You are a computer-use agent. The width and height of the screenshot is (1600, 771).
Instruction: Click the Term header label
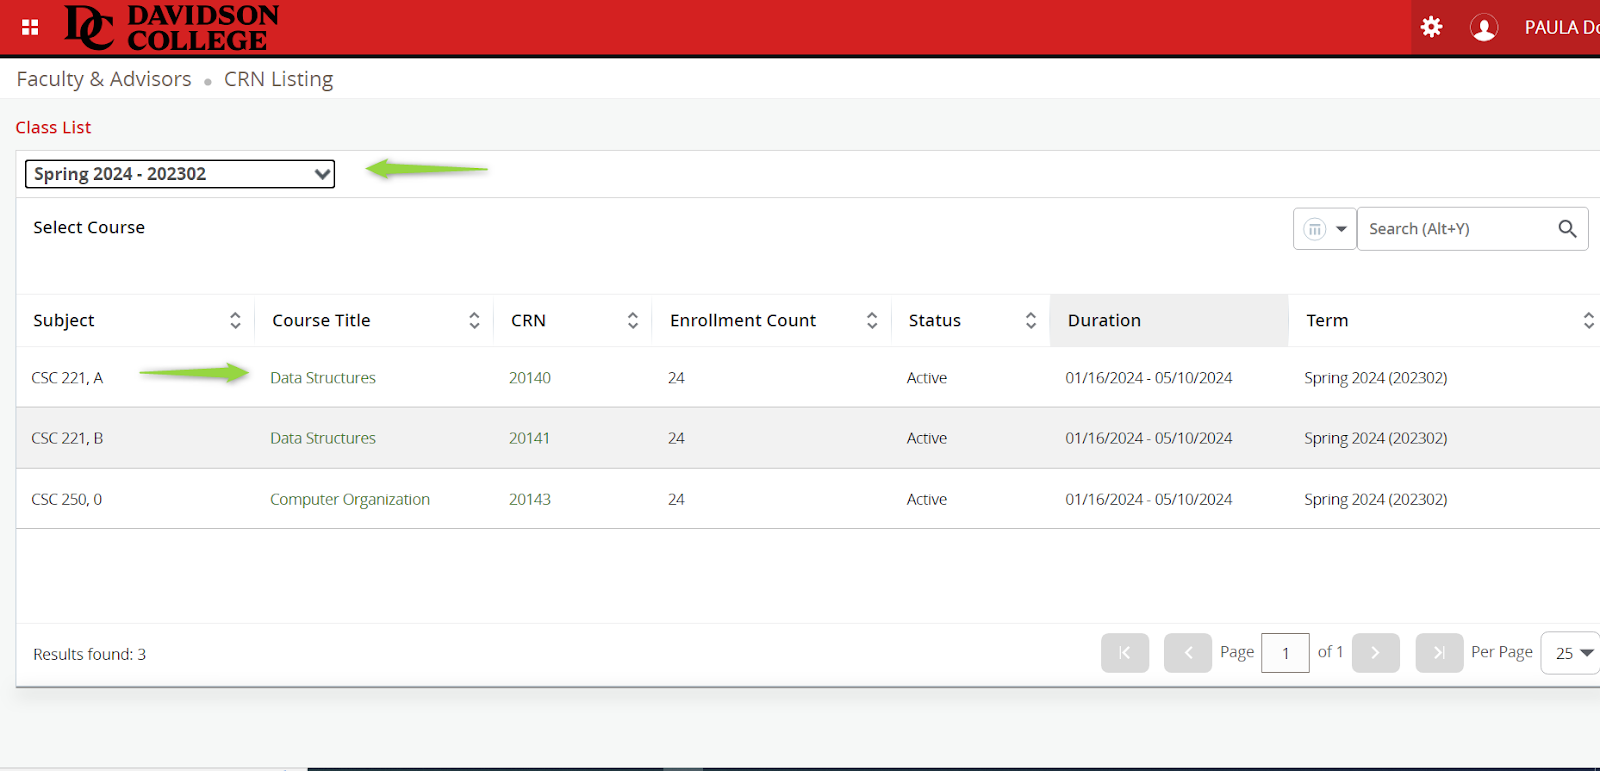(1327, 320)
